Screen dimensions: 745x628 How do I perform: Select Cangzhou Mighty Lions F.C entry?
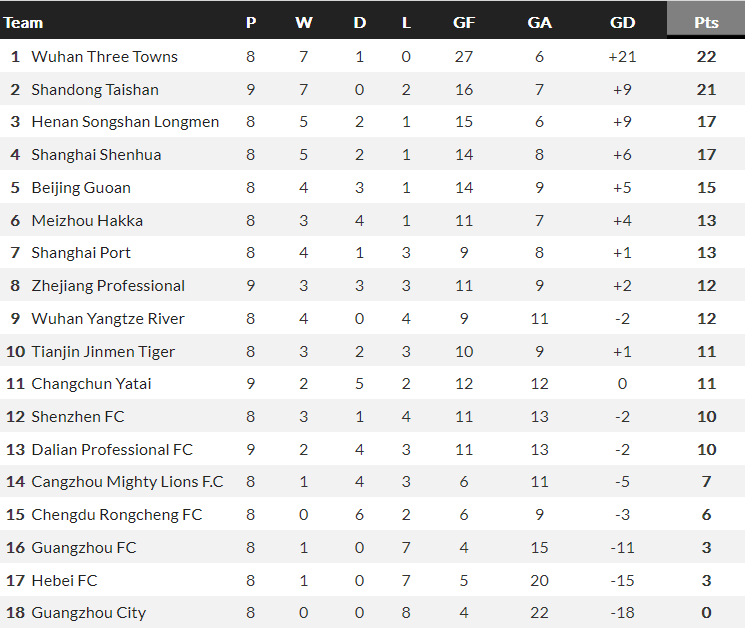coord(127,482)
